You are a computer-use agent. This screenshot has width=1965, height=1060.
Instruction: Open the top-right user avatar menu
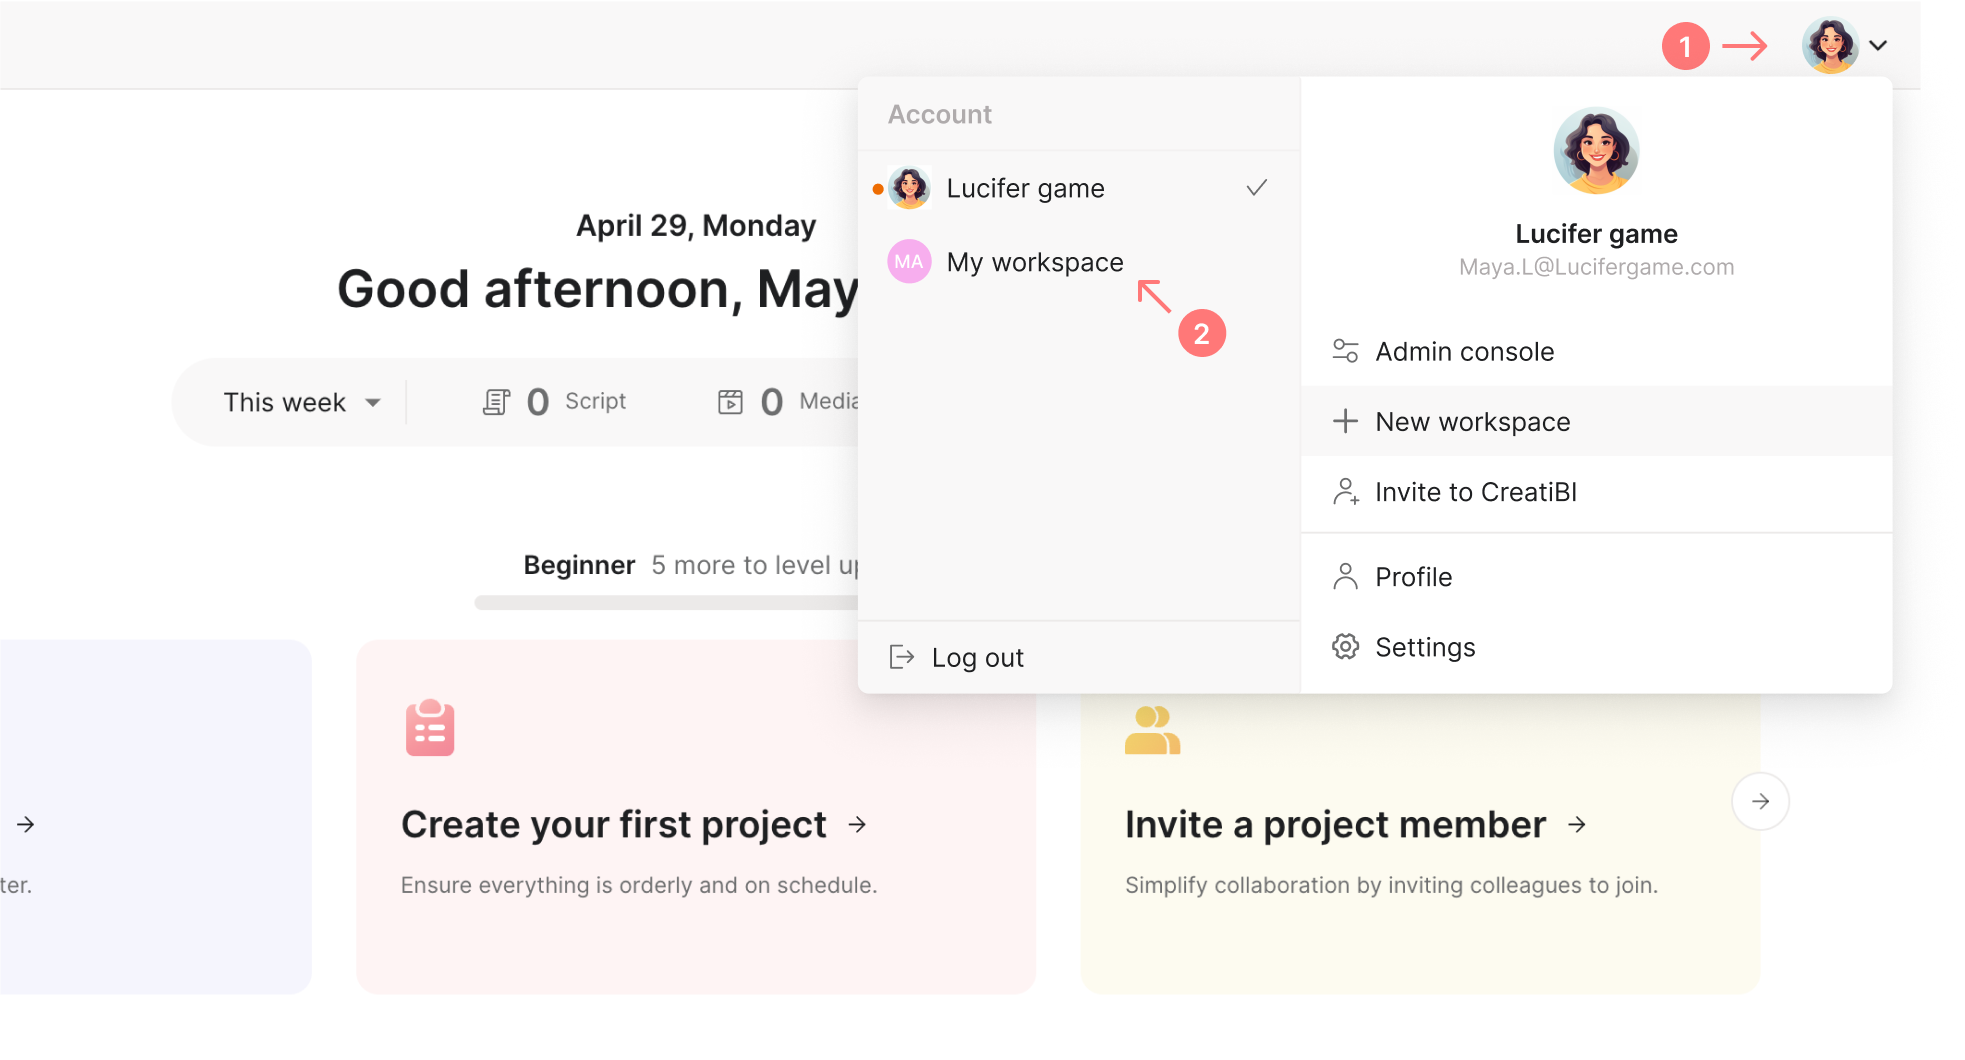[x=1830, y=46]
